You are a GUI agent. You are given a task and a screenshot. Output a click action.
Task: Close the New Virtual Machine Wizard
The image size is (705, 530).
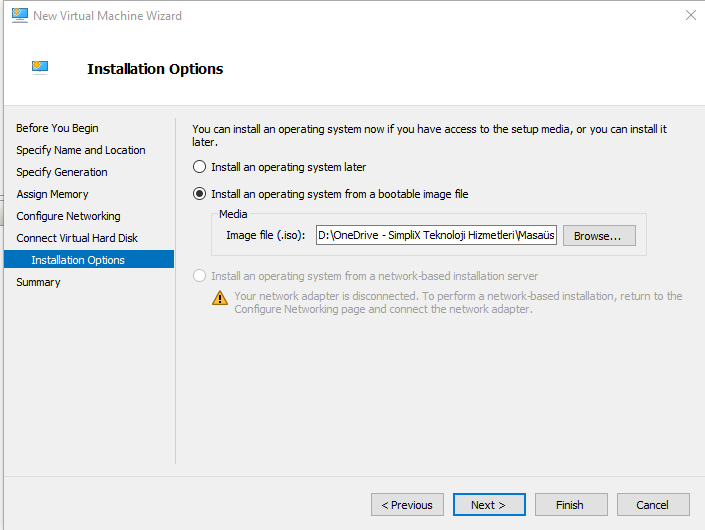[x=691, y=15]
